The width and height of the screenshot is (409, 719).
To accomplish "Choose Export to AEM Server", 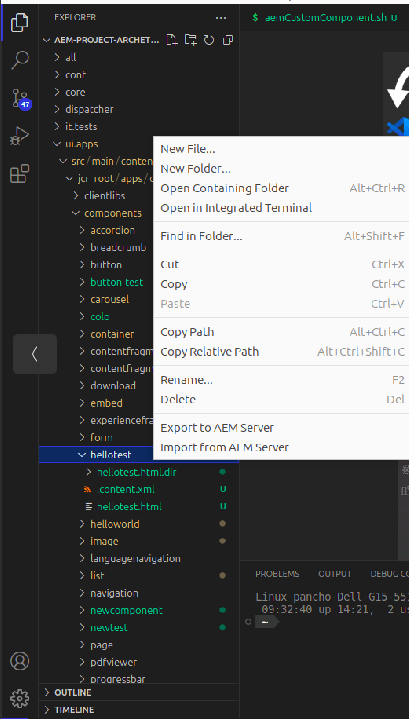I will coord(217,428).
